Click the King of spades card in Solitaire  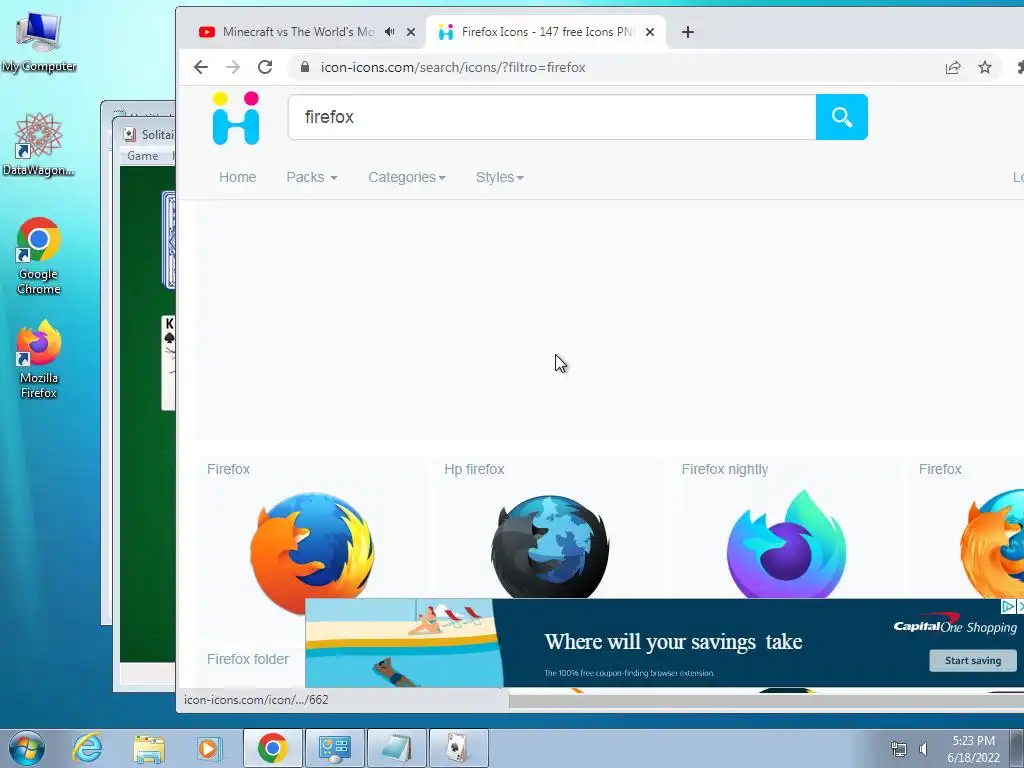click(x=168, y=362)
